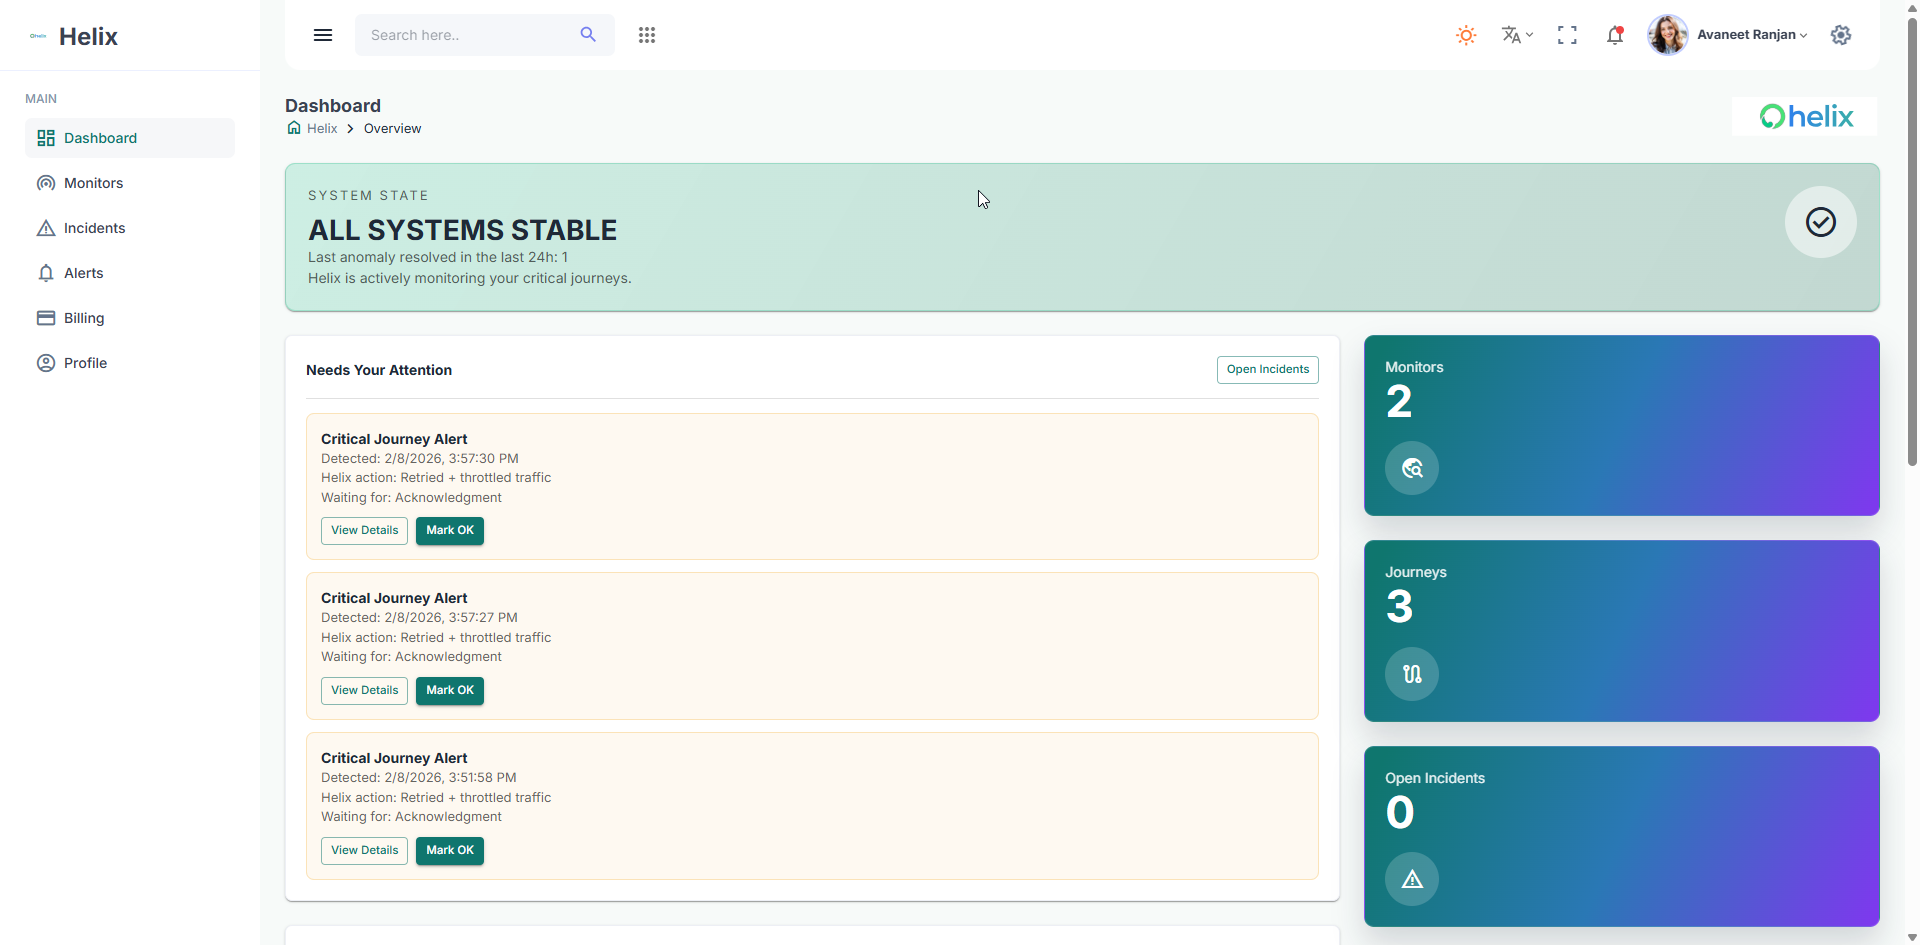The height and width of the screenshot is (945, 1920).
Task: Mark the first Critical Journey Alert OK
Action: pos(449,530)
